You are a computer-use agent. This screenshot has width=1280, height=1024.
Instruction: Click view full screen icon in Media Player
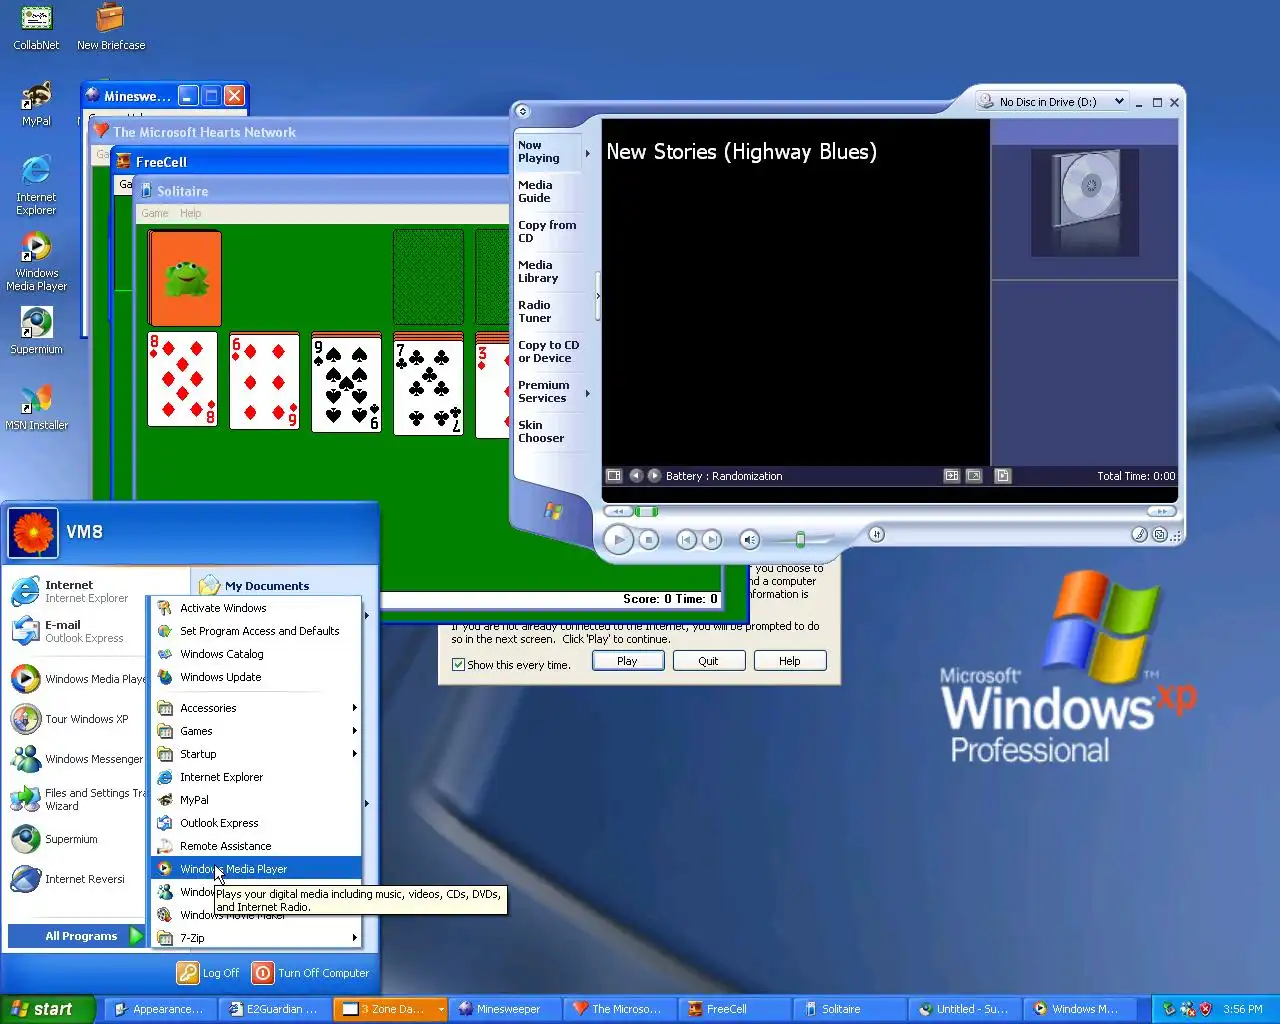[x=974, y=476]
